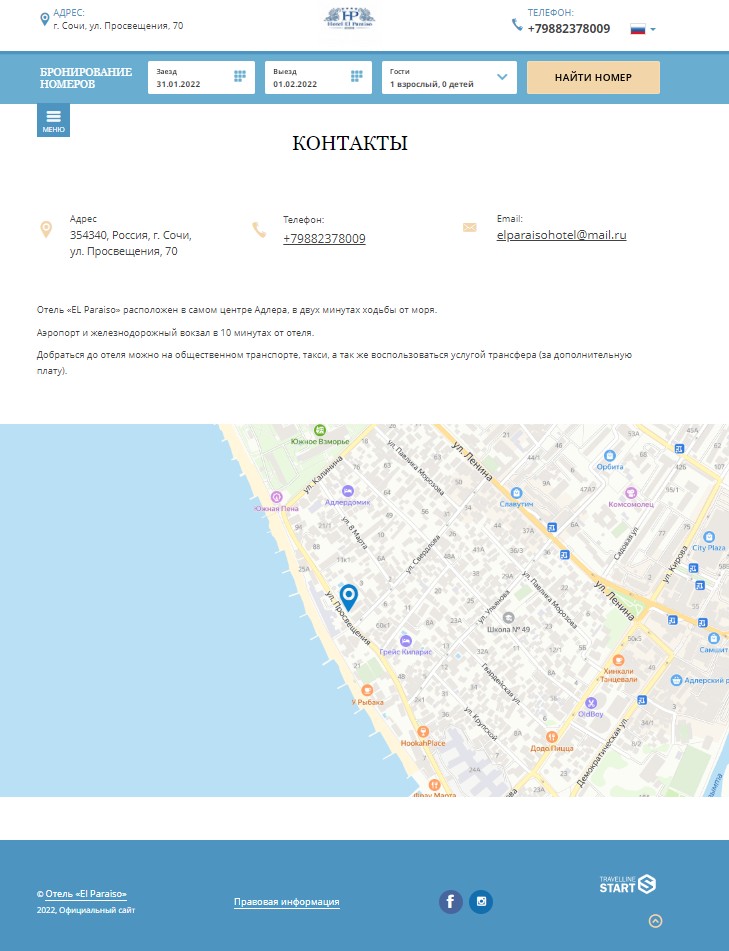
Task: Click Орбита marker on map
Action: click(610, 455)
